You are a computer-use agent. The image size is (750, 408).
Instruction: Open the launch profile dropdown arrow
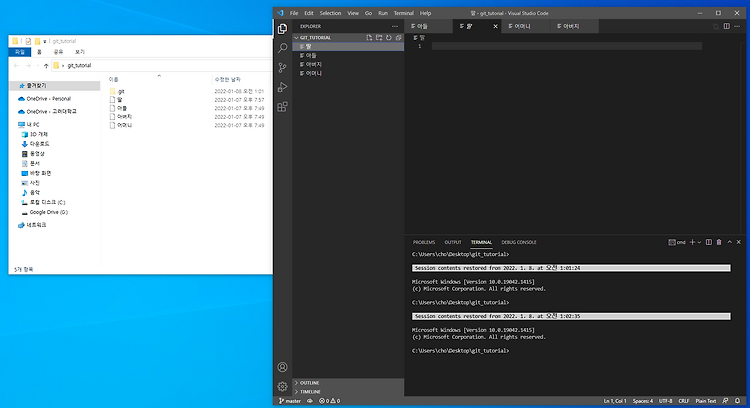(699, 243)
